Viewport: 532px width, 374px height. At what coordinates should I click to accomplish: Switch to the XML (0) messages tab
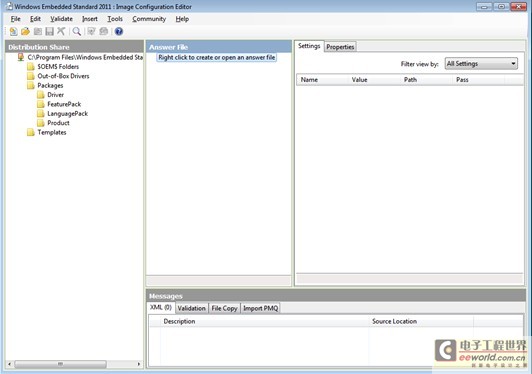(x=161, y=307)
